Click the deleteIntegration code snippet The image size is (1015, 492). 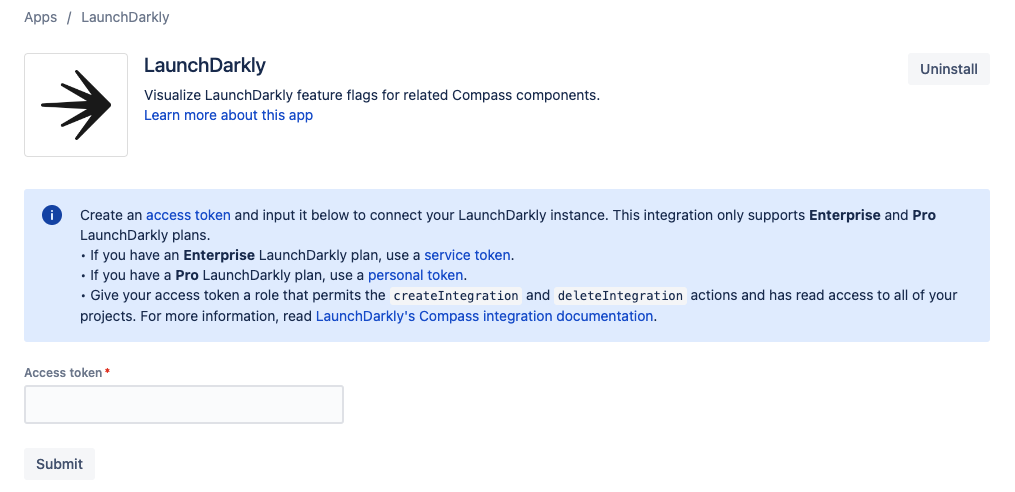[x=620, y=296]
